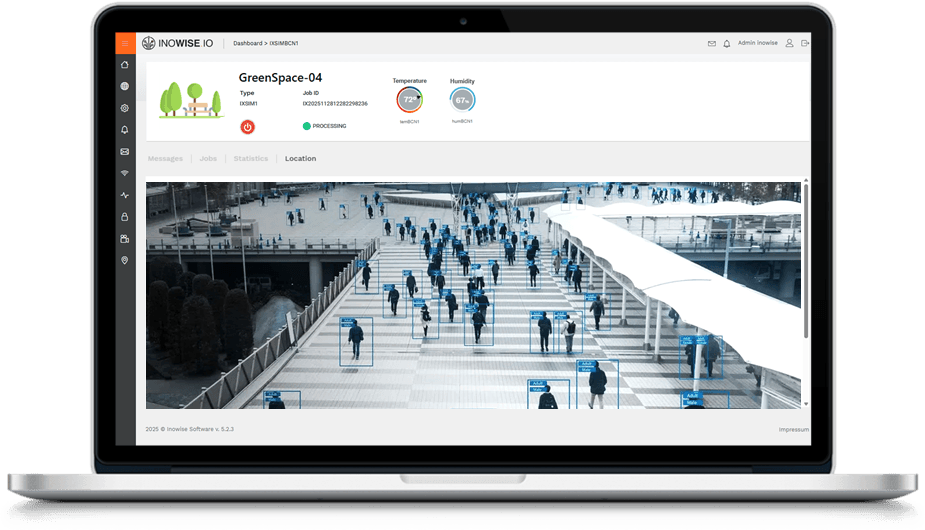Screen dimensions: 925x530
Task: Open sidebar notifications bell
Action: pos(125,130)
